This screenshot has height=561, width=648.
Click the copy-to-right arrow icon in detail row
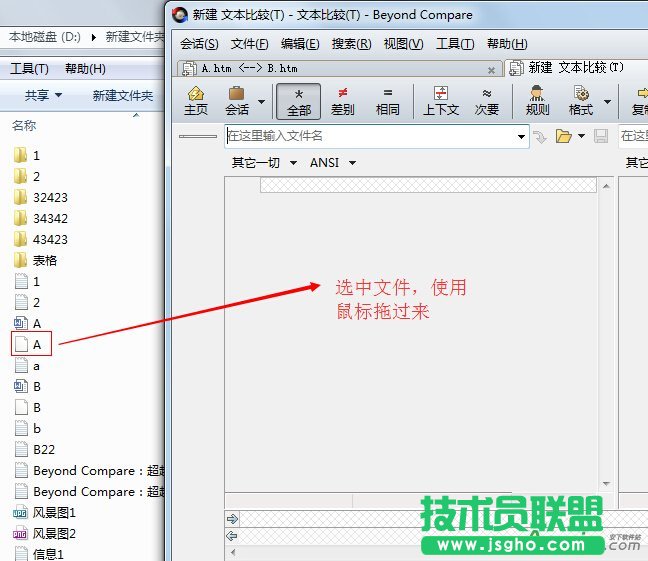coord(233,518)
